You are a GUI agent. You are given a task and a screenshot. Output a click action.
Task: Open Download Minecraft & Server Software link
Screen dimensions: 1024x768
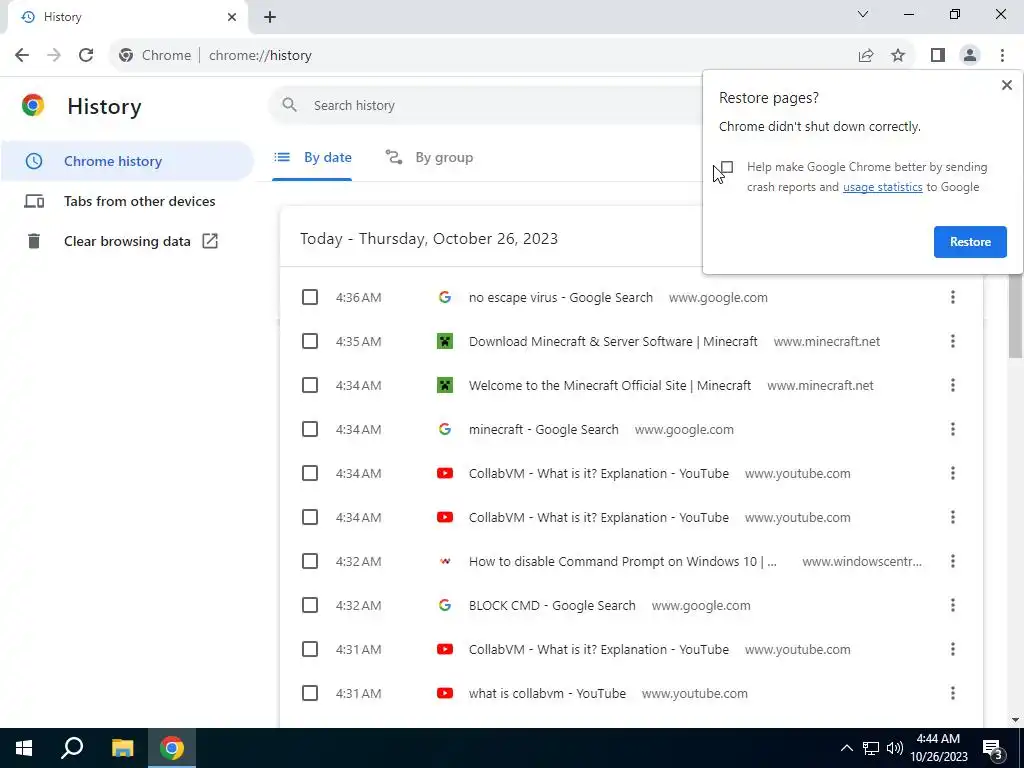613,342
